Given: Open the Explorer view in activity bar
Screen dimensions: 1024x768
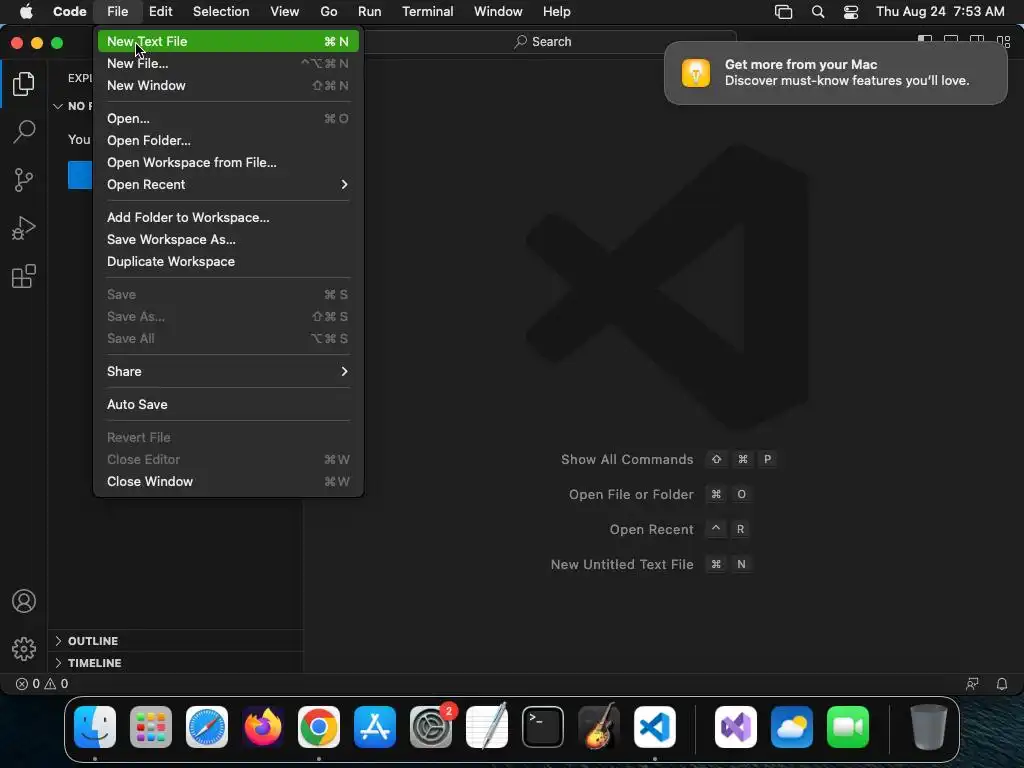Looking at the screenshot, I should (x=24, y=84).
